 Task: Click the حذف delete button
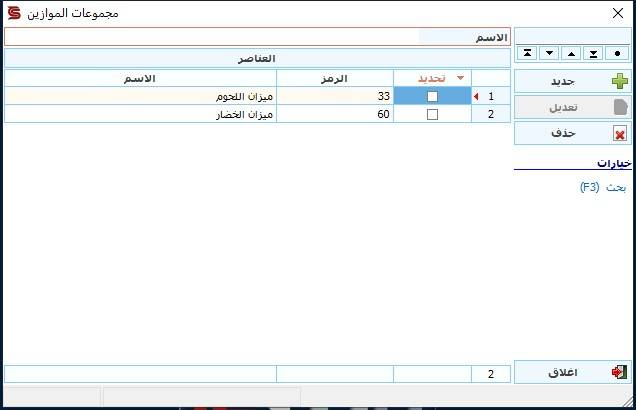(573, 133)
